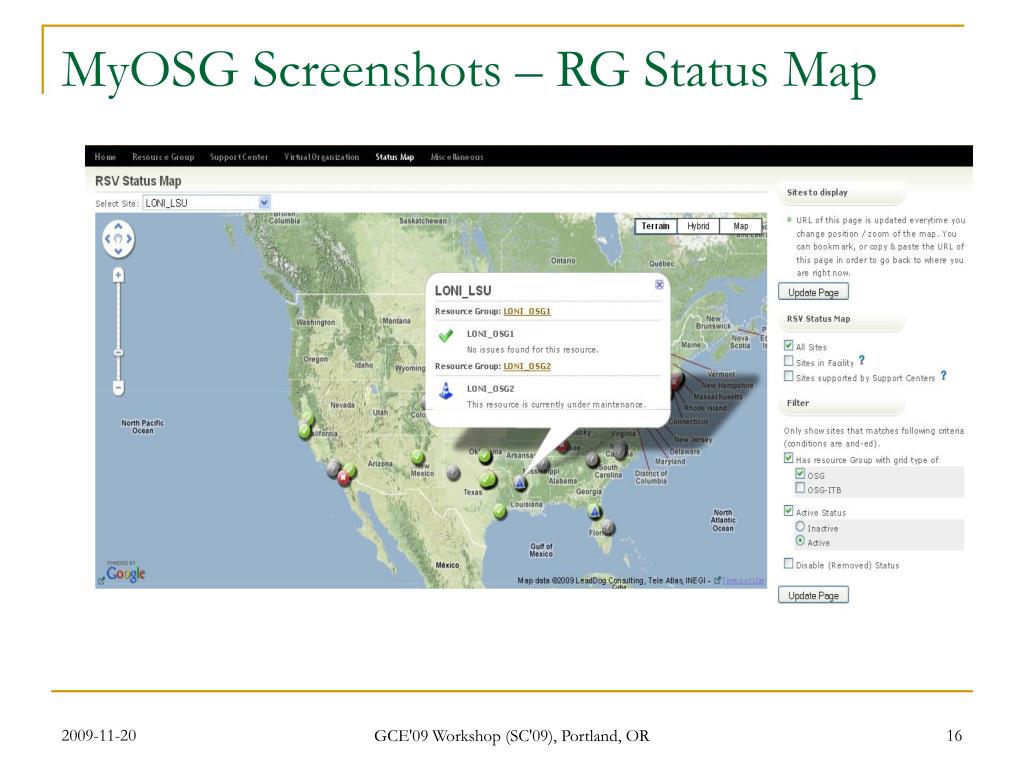Toggle the All Sites checkbox

click(x=788, y=345)
